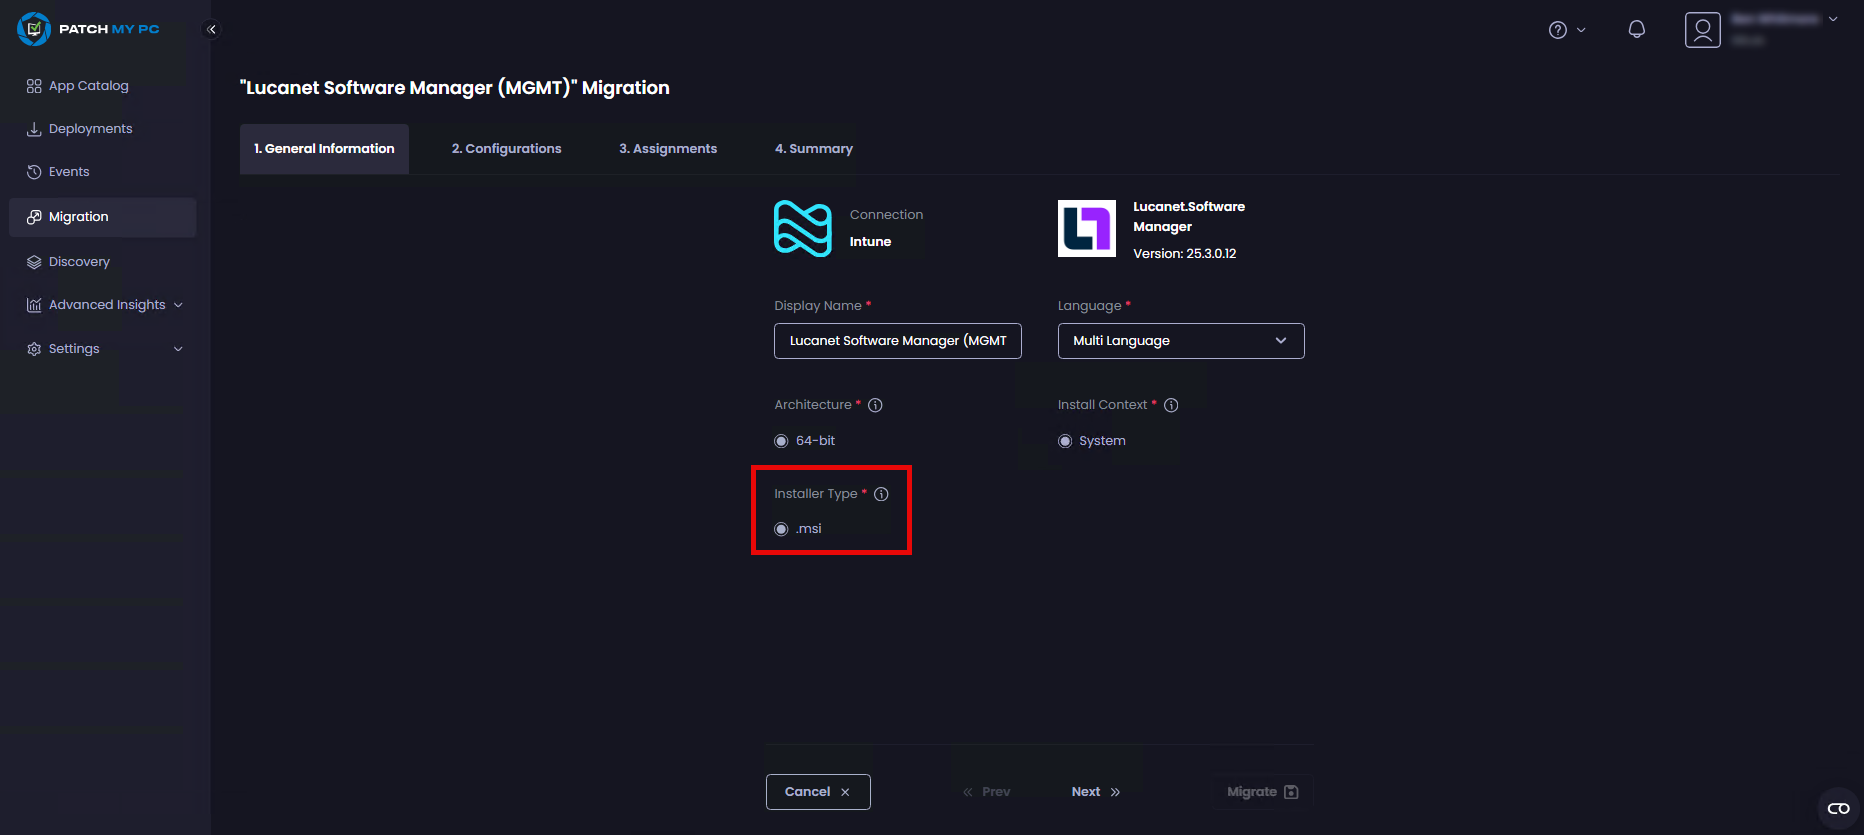This screenshot has width=1864, height=835.
Task: Switch to the Configurations tab
Action: click(506, 149)
